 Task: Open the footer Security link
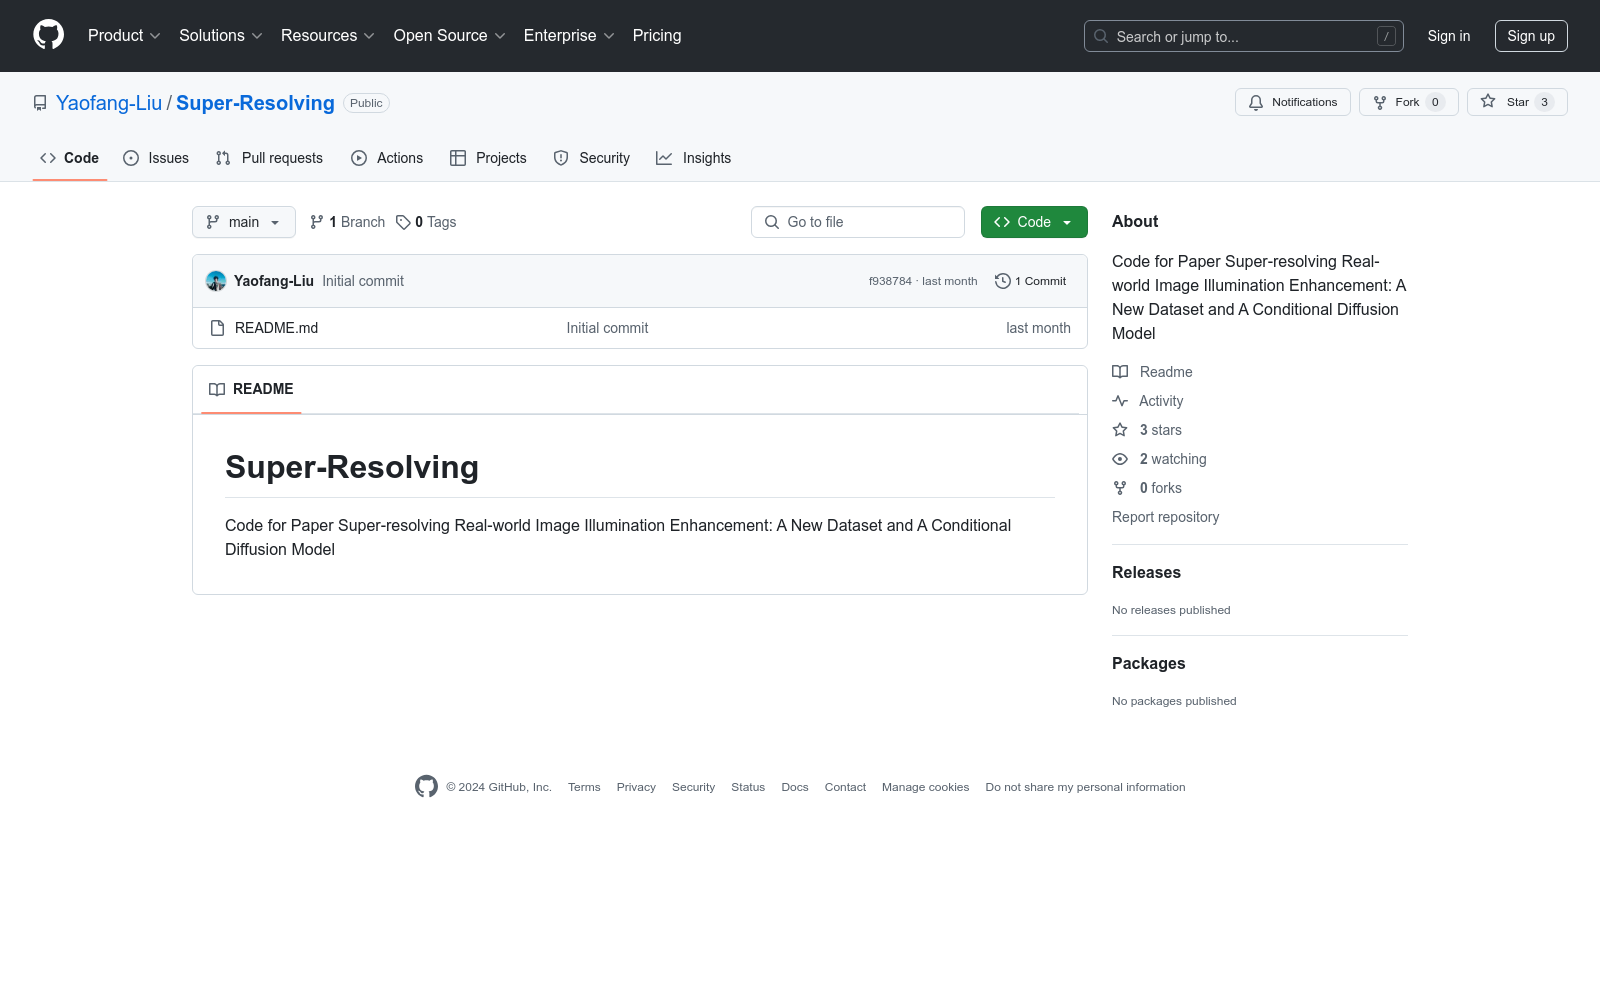click(x=693, y=787)
